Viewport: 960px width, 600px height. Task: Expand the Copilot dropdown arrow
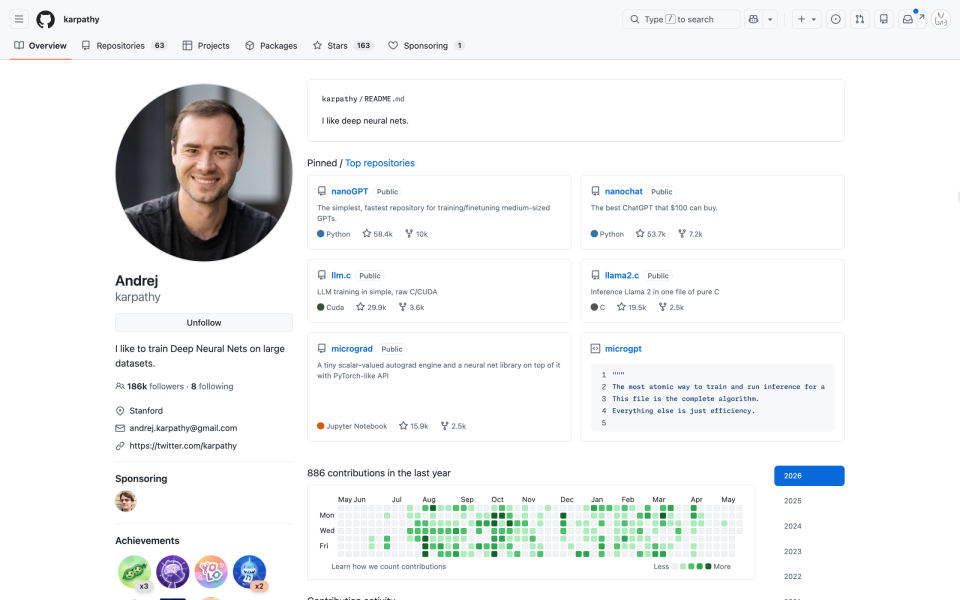(770, 19)
